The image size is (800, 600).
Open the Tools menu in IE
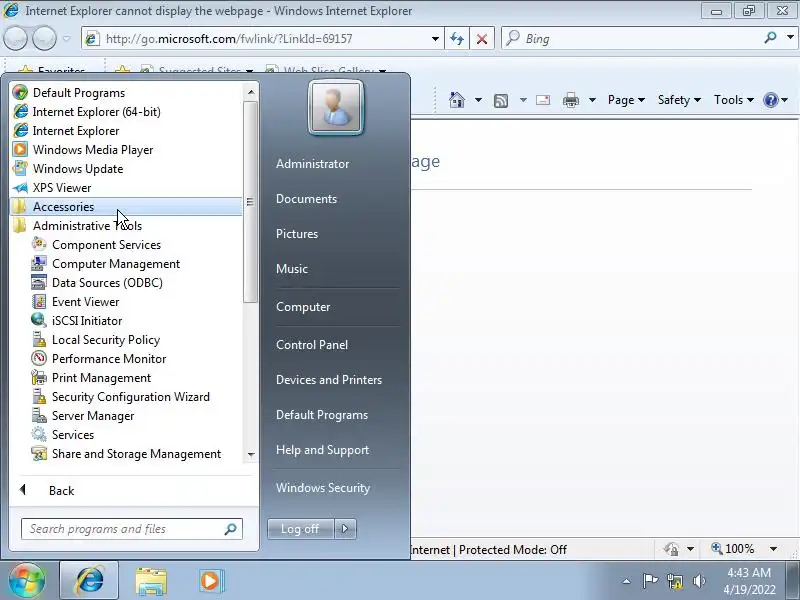(734, 100)
